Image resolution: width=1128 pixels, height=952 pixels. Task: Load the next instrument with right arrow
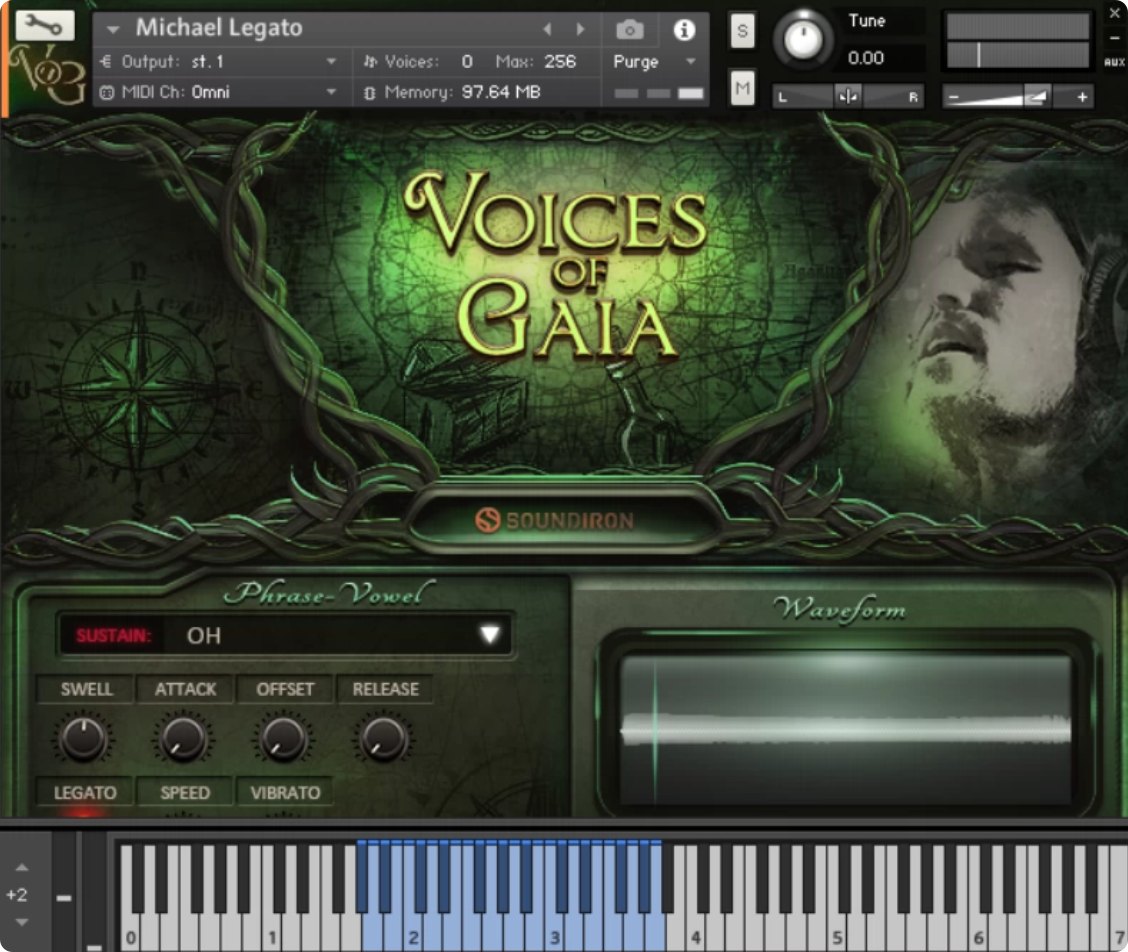coord(580,29)
